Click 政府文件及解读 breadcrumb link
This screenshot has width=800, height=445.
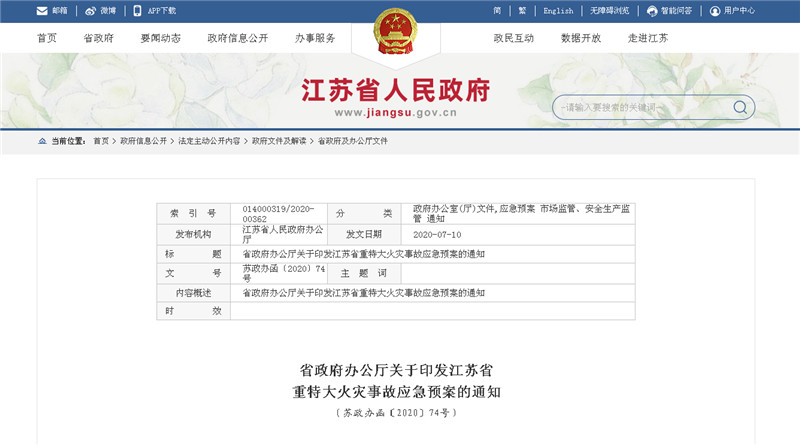click(279, 141)
